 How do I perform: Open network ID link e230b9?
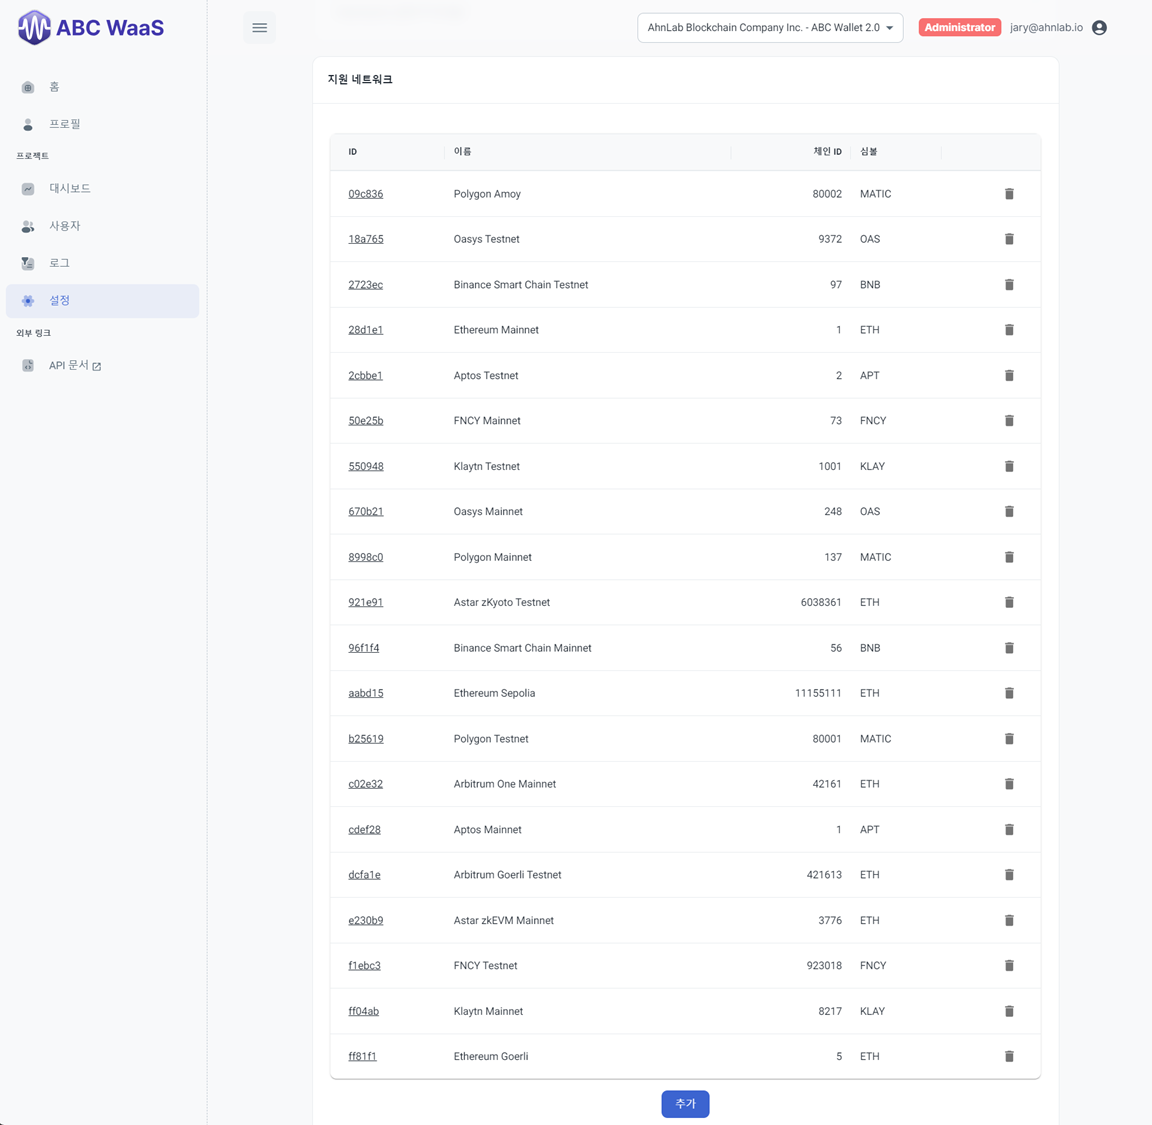(x=365, y=920)
